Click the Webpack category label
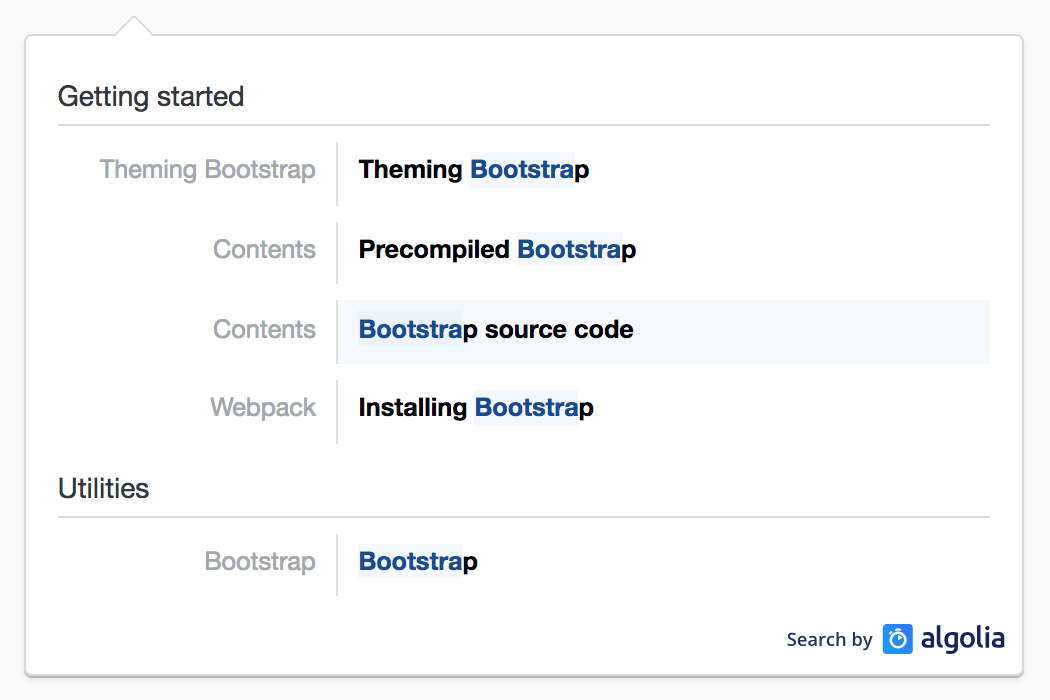Viewport: 1050px width, 700px height. (x=263, y=408)
